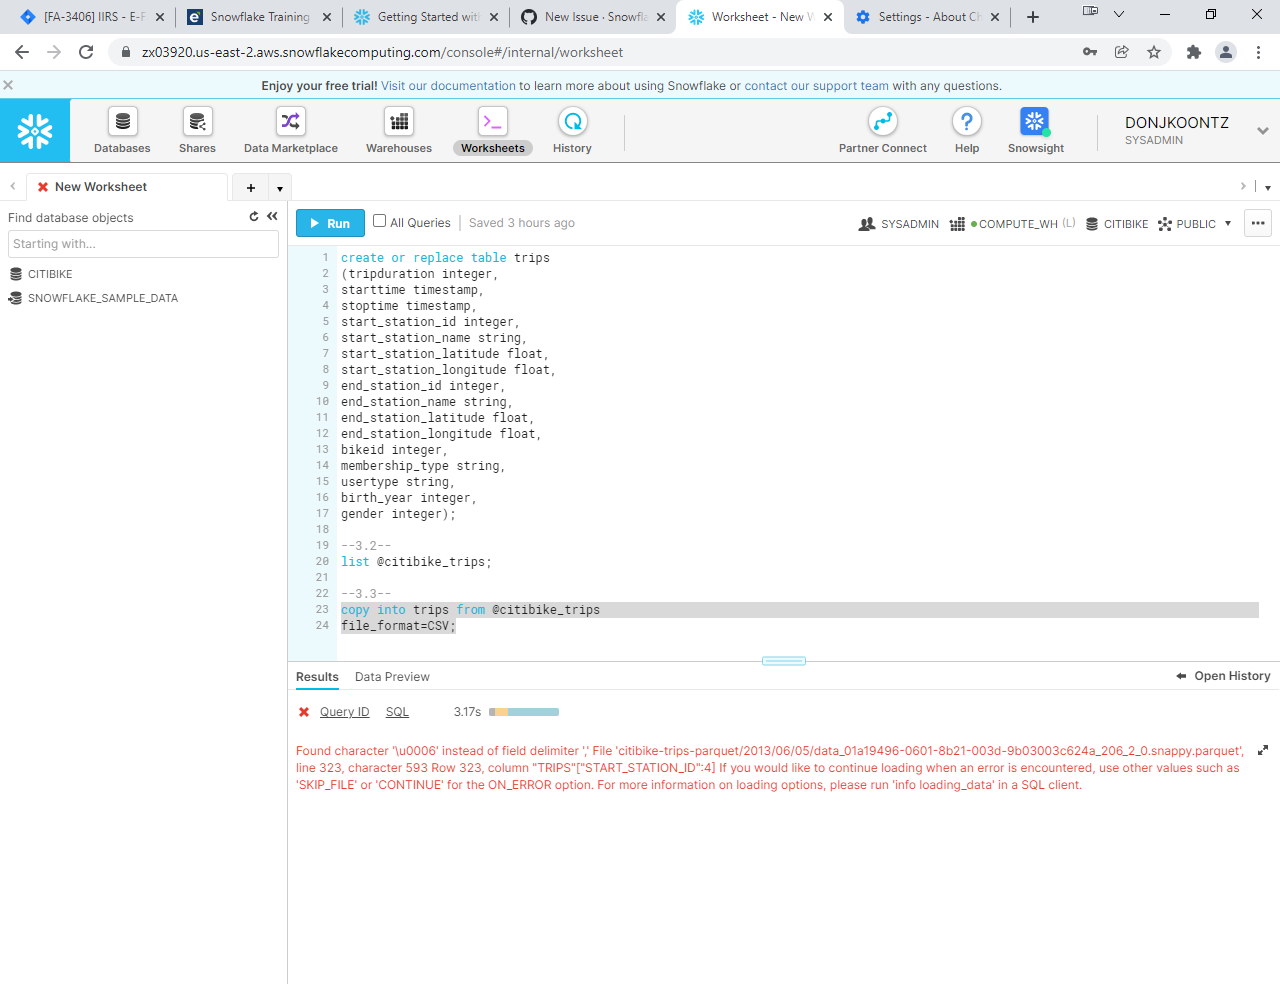Click the query duration progress bar

pyautogui.click(x=522, y=711)
